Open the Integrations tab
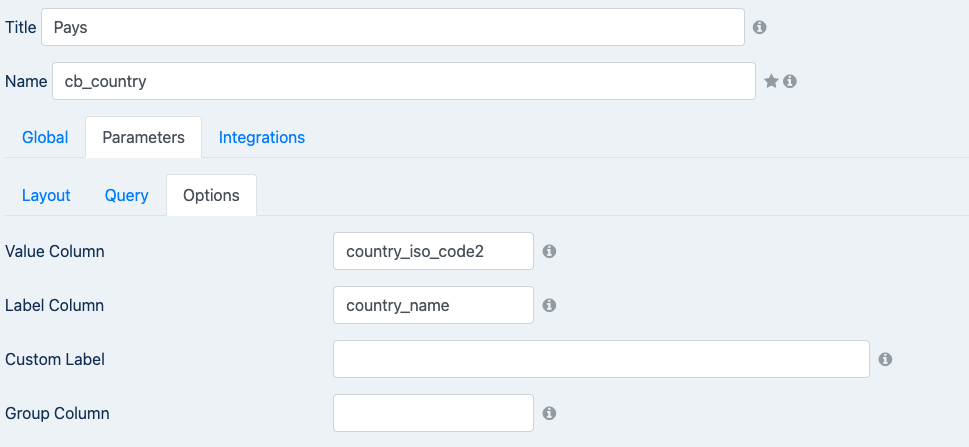The width and height of the screenshot is (969, 447). tap(262, 137)
